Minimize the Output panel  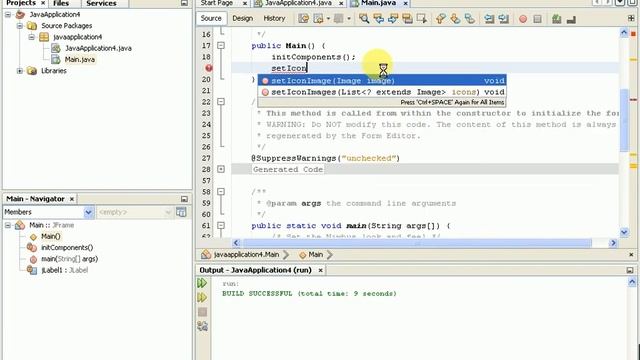click(x=630, y=270)
